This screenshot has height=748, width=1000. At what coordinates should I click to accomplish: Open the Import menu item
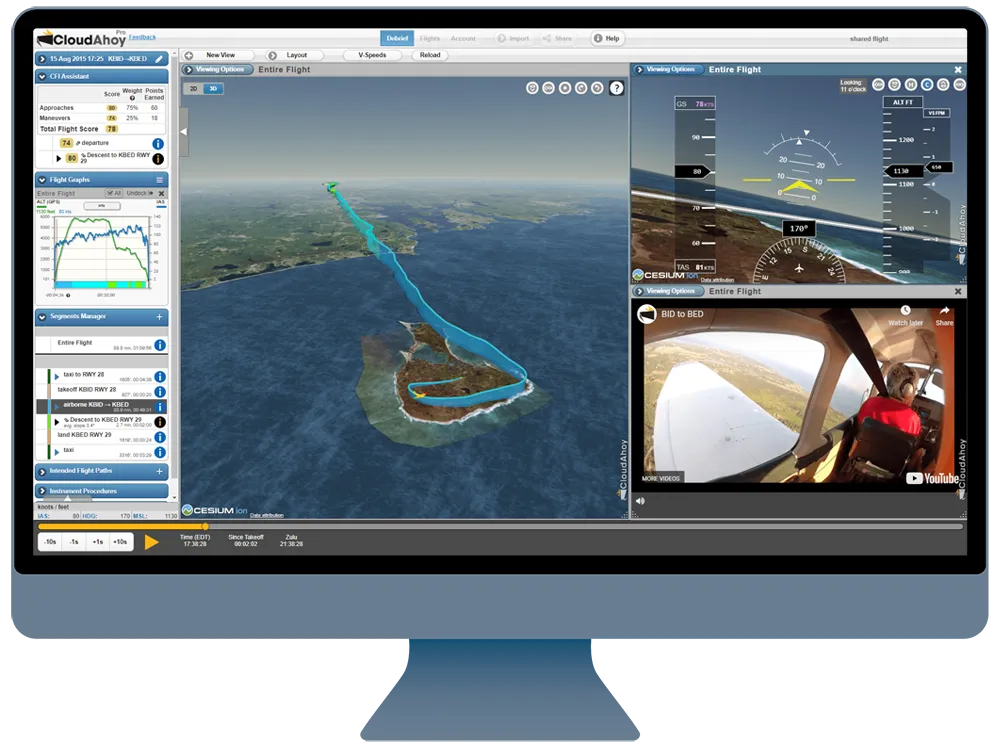click(513, 39)
